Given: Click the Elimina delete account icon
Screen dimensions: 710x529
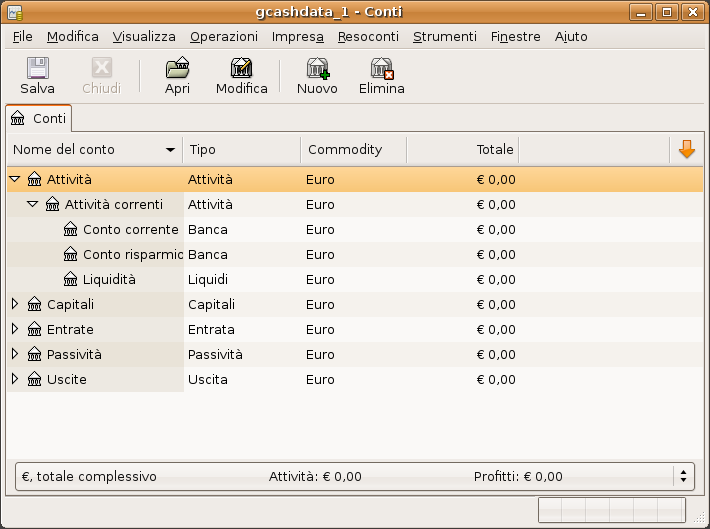Looking at the screenshot, I should pyautogui.click(x=381, y=69).
